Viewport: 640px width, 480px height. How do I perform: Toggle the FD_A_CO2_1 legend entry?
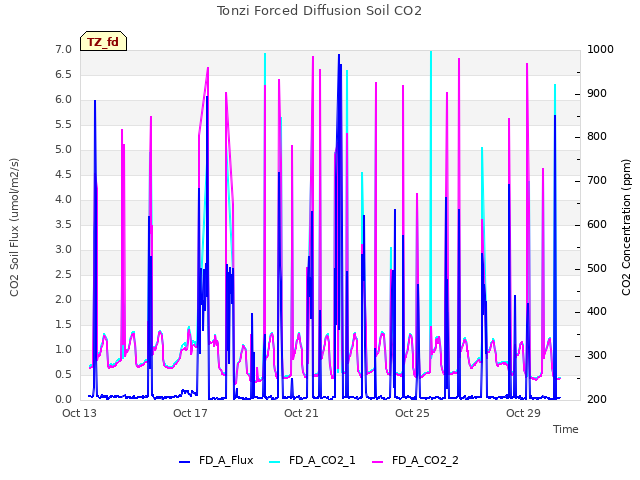[x=312, y=461]
